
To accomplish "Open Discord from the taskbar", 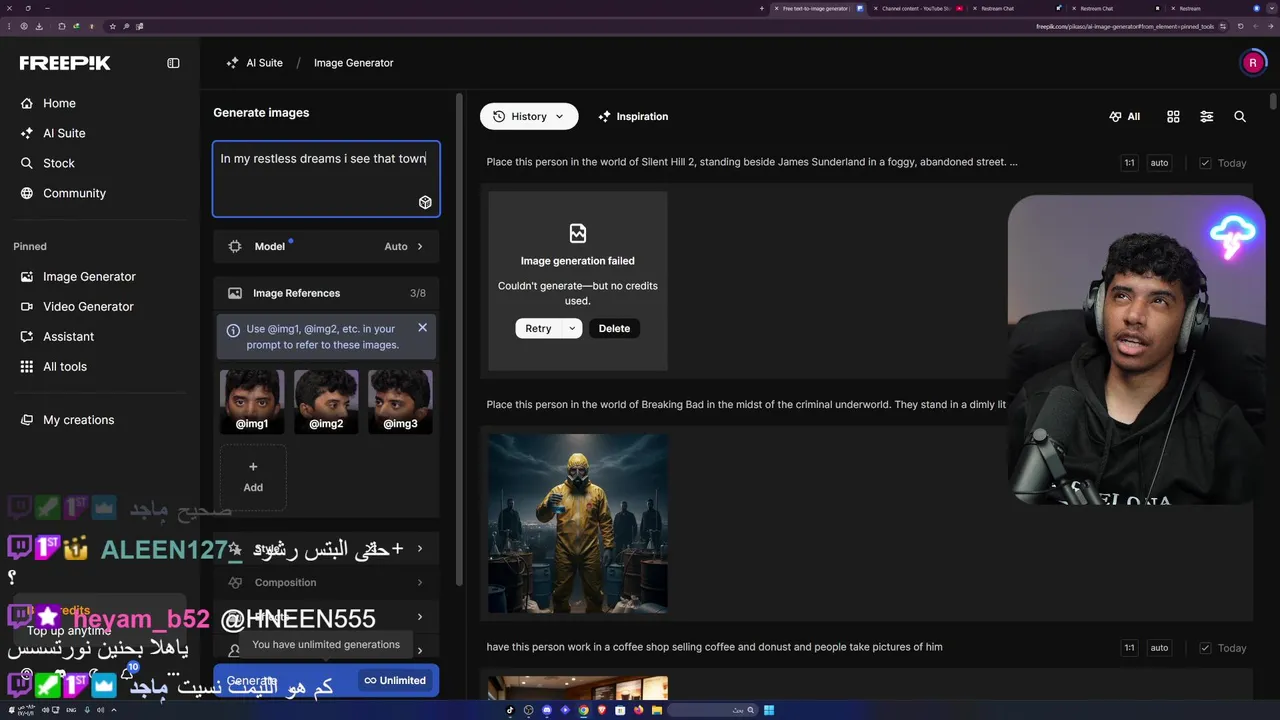I will pyautogui.click(x=547, y=710).
